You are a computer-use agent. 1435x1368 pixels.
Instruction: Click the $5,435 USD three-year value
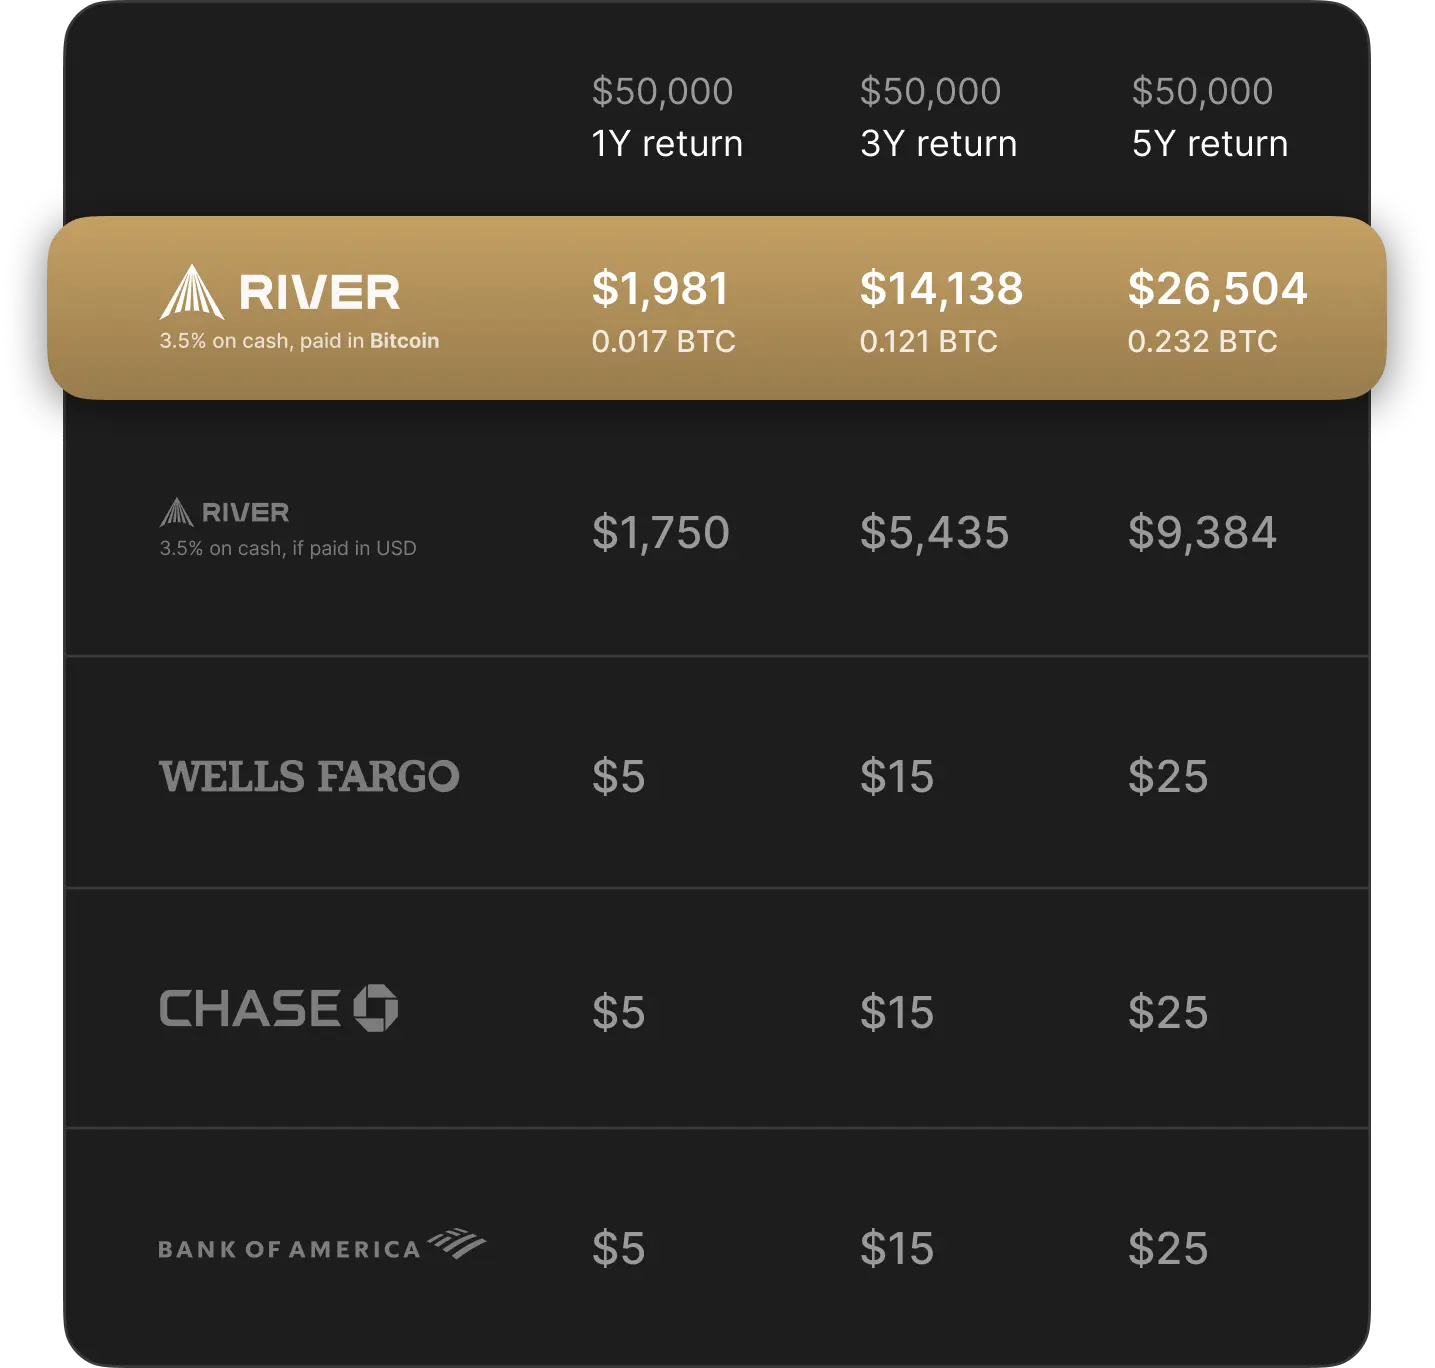pyautogui.click(x=934, y=532)
